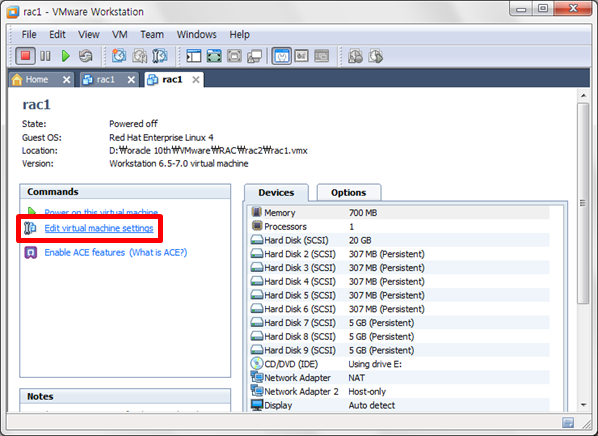Click the ACE features purple icon
The image size is (598, 436).
click(x=31, y=253)
